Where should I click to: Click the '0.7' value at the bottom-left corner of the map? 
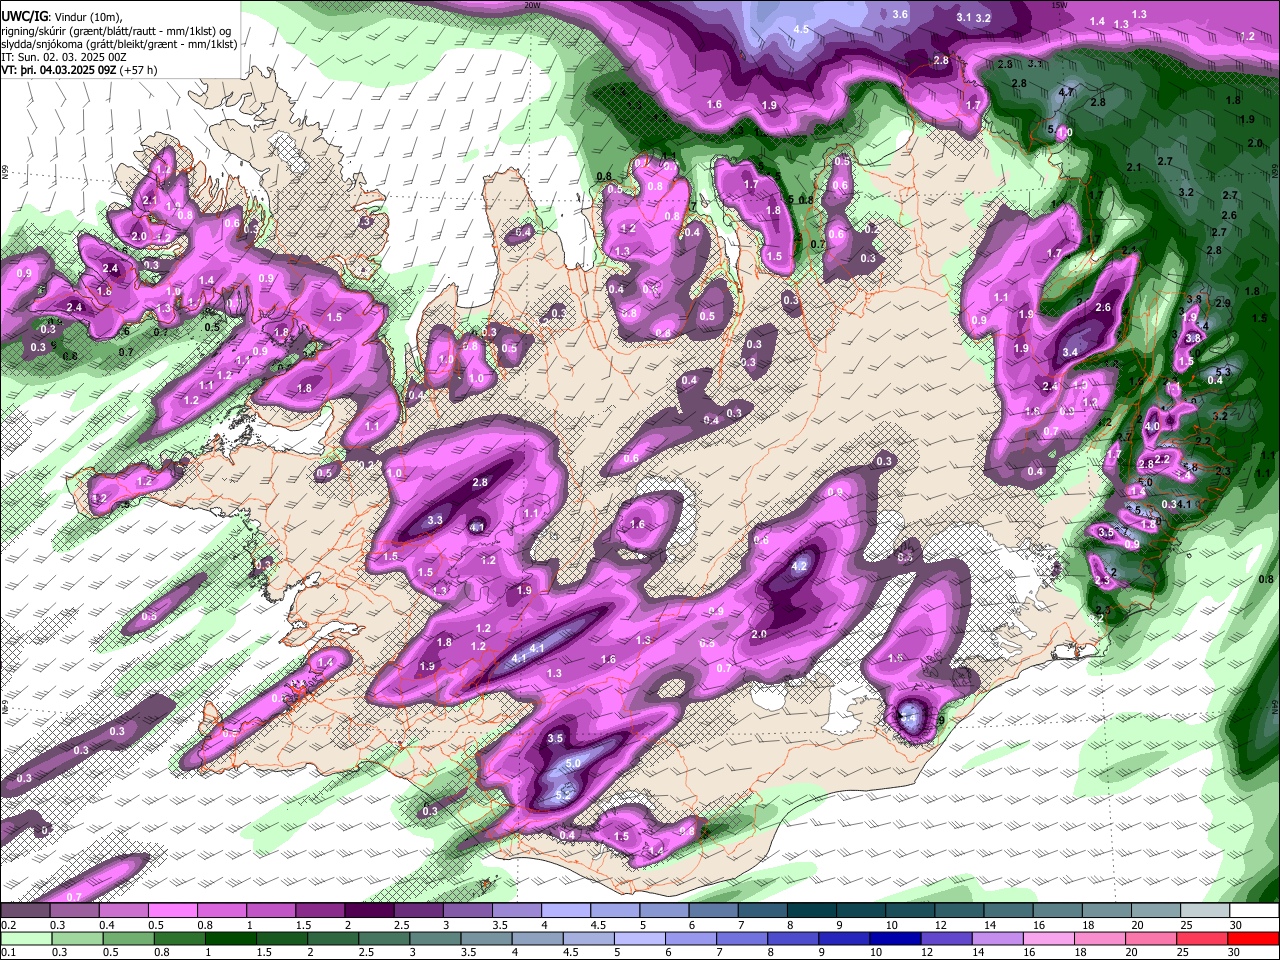(x=74, y=897)
